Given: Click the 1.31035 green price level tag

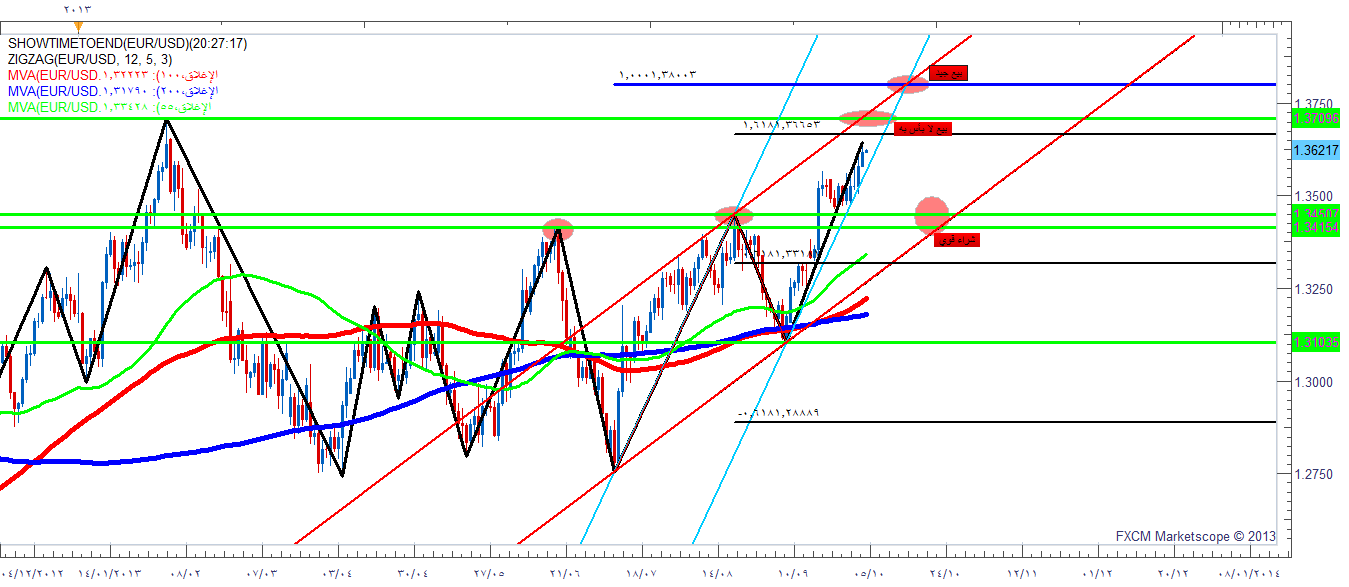Looking at the screenshot, I should pyautogui.click(x=1315, y=342).
